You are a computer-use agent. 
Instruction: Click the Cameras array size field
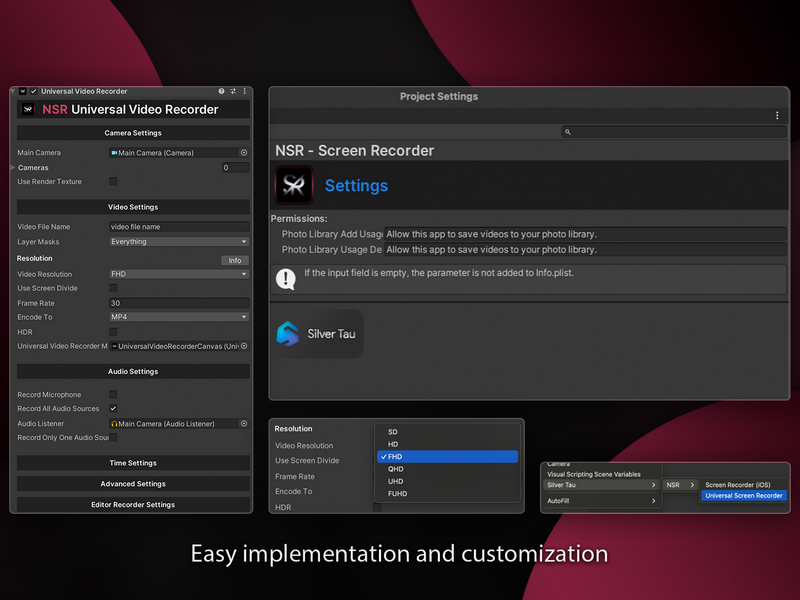235,167
